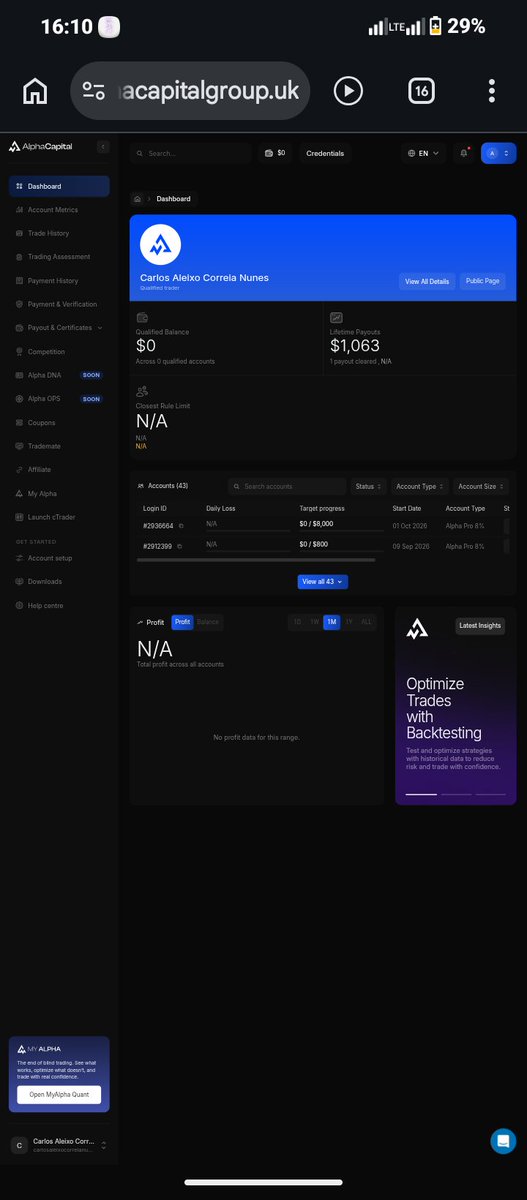Launch cTrader from the sidebar
This screenshot has width=527, height=1200.
59,517
